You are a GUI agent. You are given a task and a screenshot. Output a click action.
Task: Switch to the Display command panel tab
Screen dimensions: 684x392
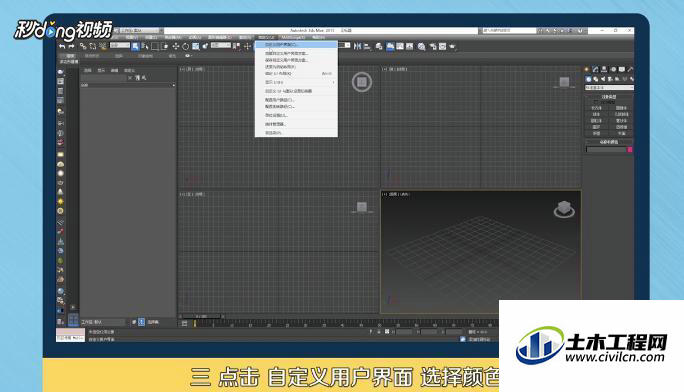point(622,69)
